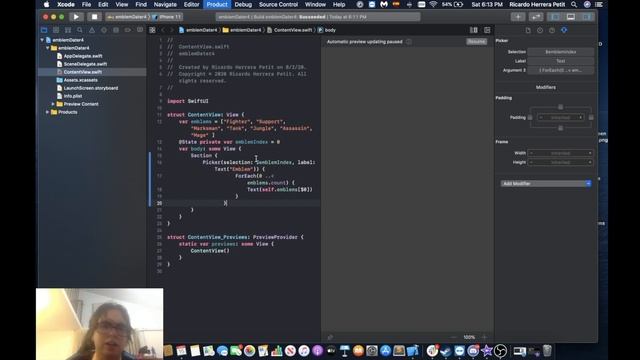
Task: Open the Report navigator
Action: click(x=140, y=30)
